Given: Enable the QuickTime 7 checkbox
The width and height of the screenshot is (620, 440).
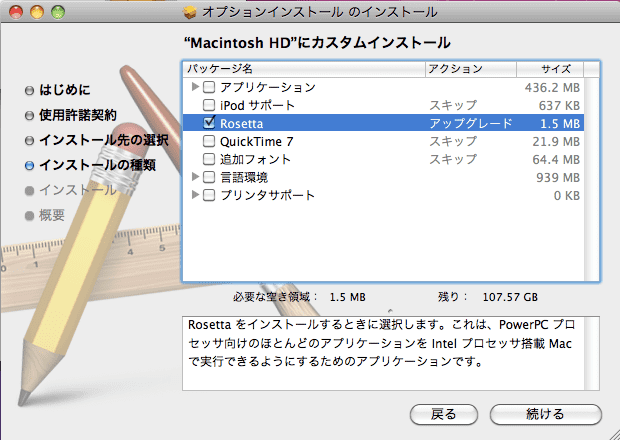Looking at the screenshot, I should coord(209,141).
